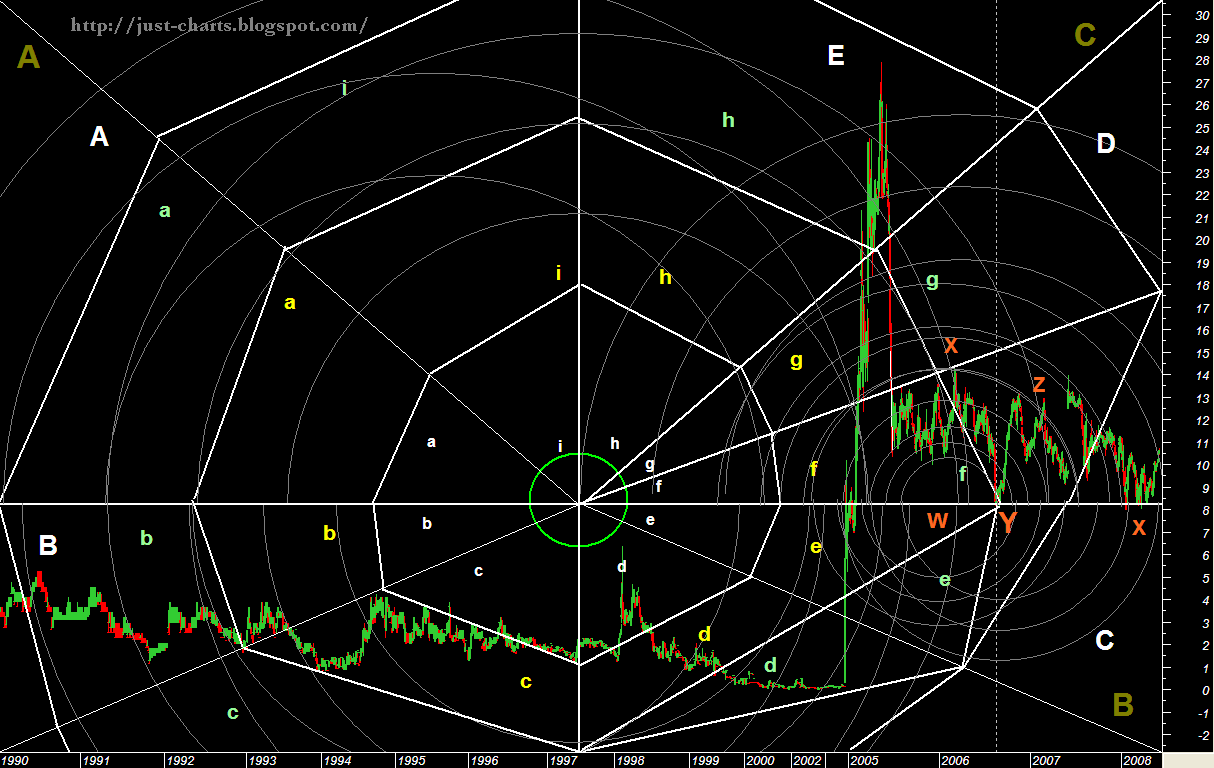The height and width of the screenshot is (768, 1214).
Task: Open the just-charts.blogspot.com URL text
Action: point(220,24)
